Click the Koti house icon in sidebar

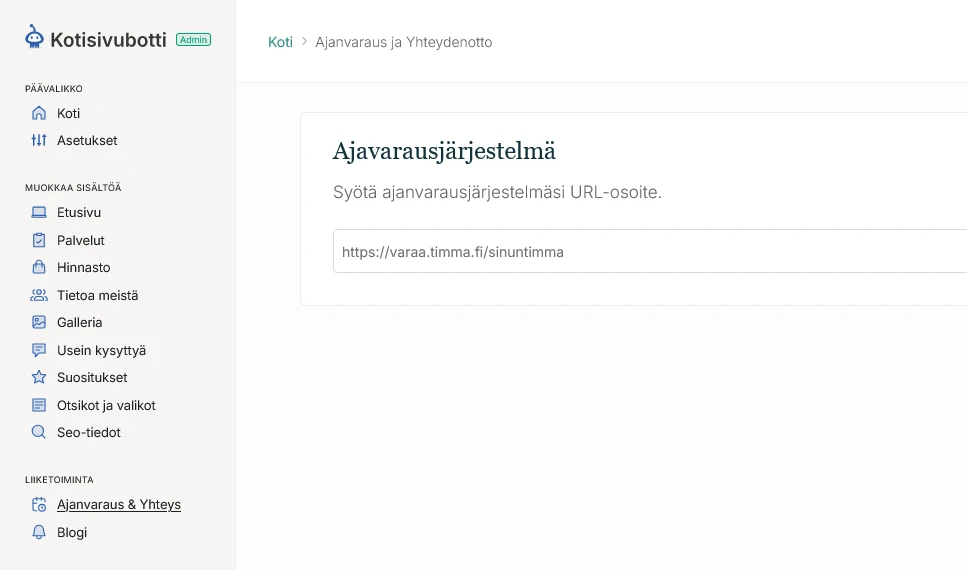(x=39, y=113)
